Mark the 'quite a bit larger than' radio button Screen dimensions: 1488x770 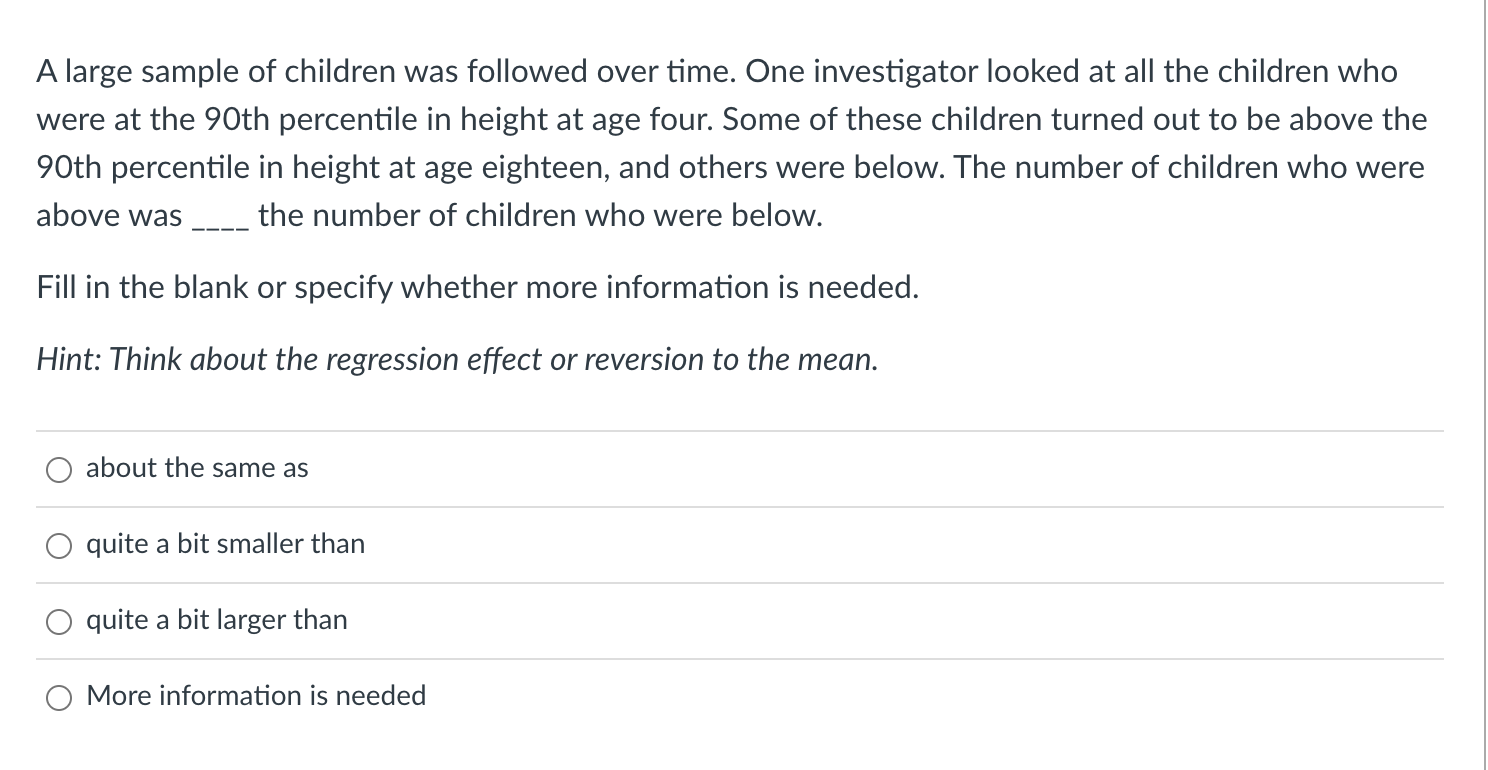tap(59, 622)
